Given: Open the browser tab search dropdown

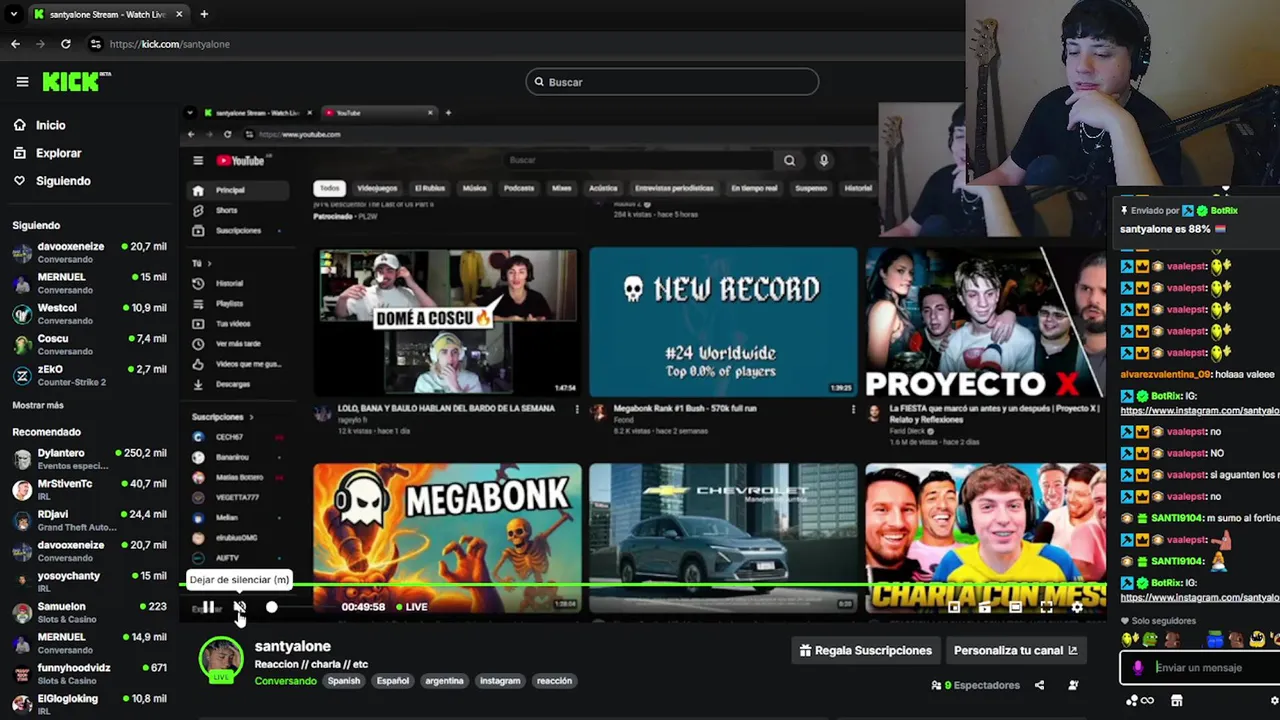Looking at the screenshot, I should coord(13,14).
